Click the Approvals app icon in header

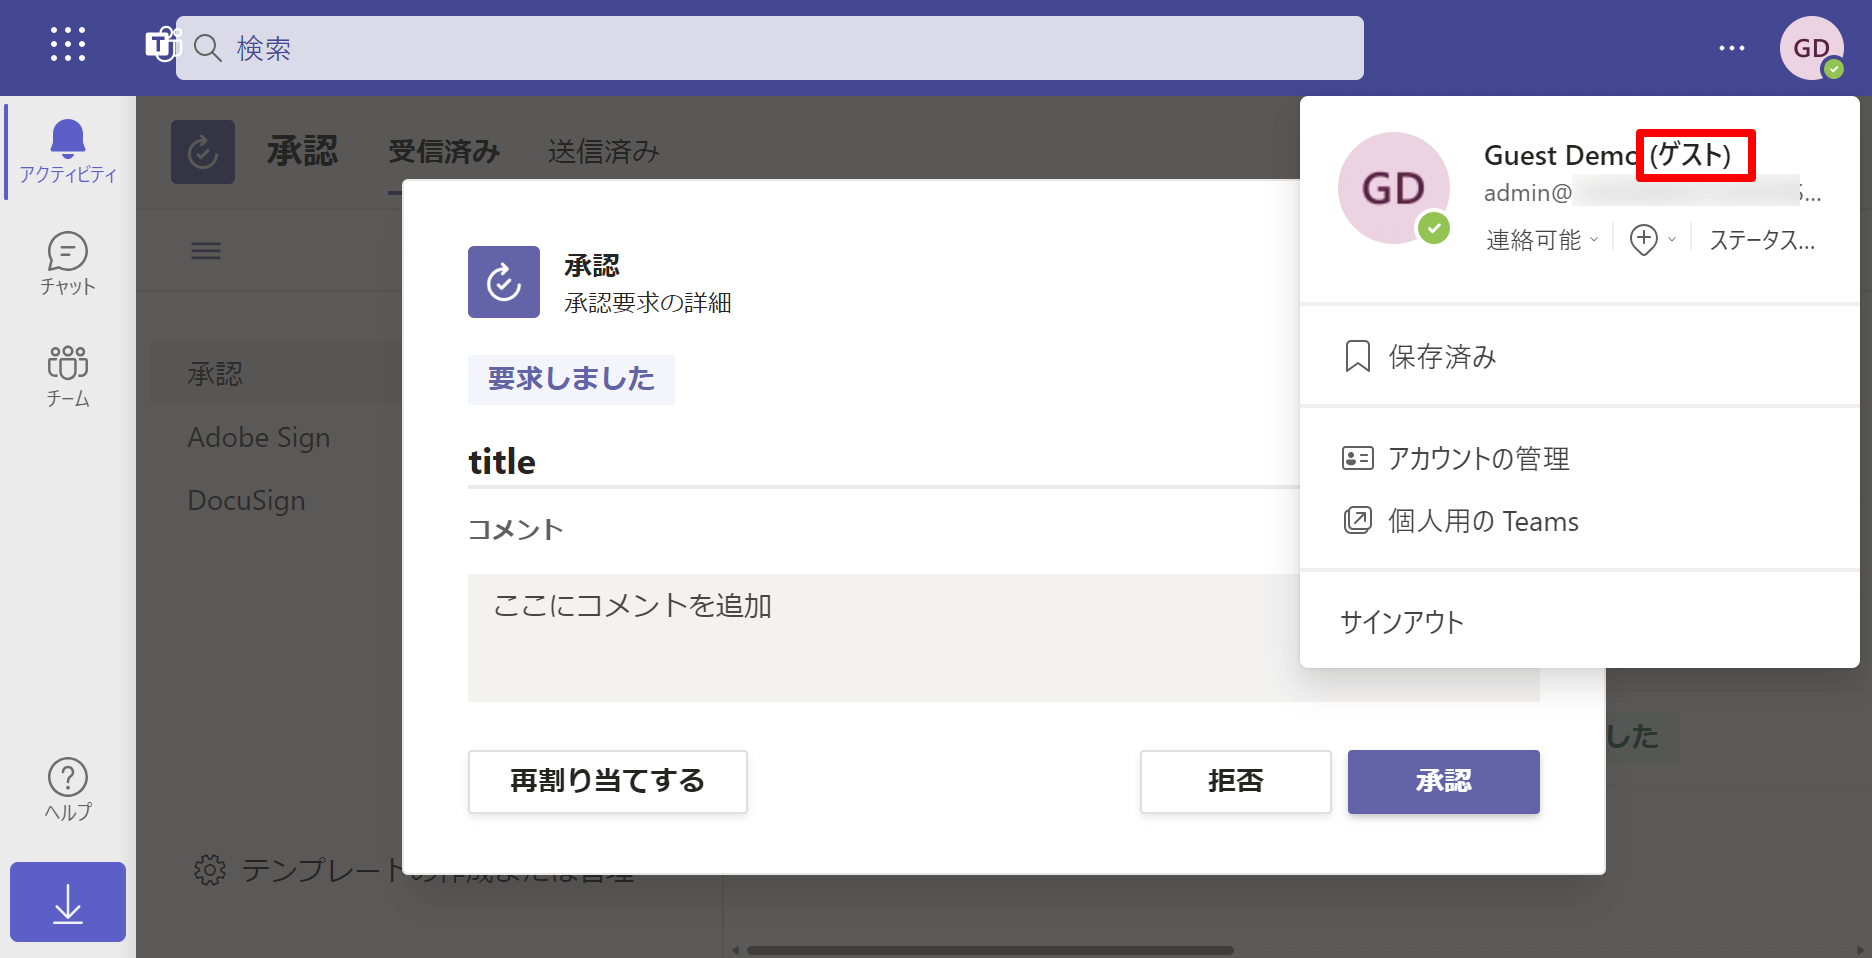(x=203, y=152)
